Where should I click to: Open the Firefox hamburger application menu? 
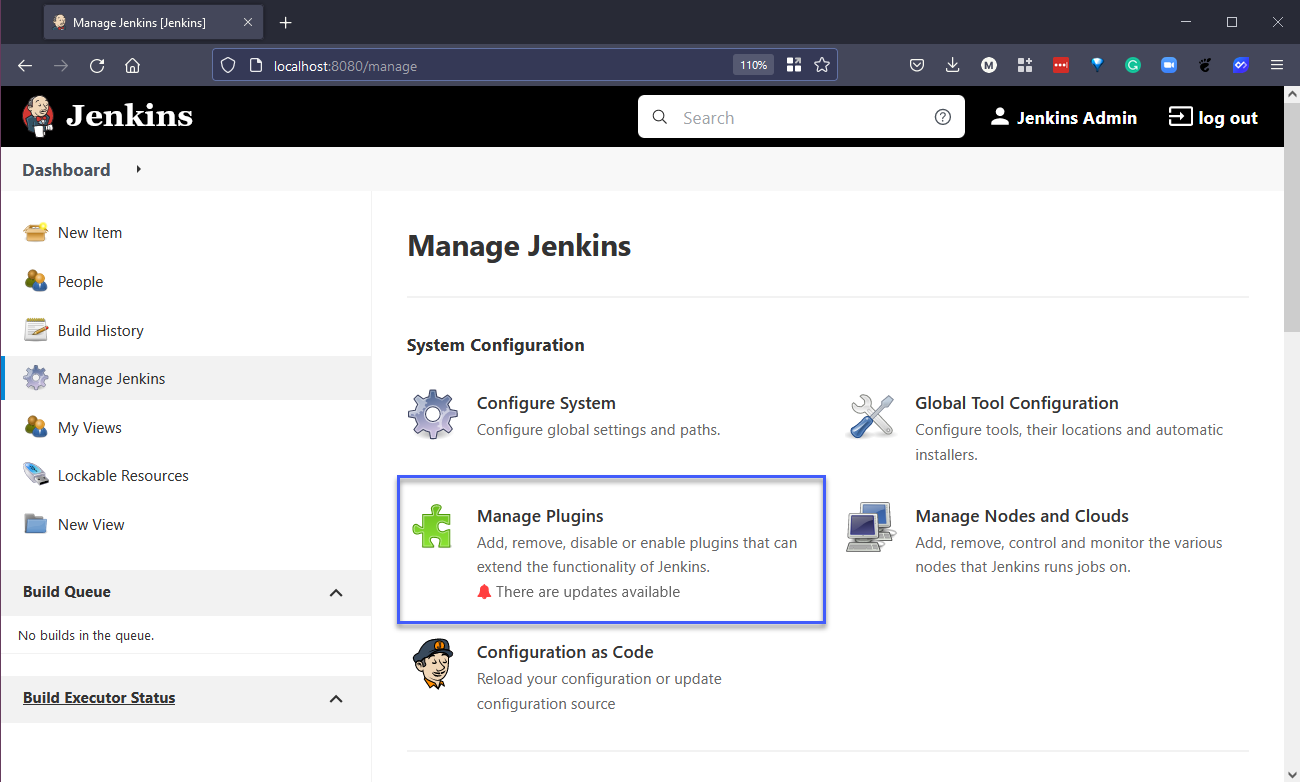pos(1276,65)
